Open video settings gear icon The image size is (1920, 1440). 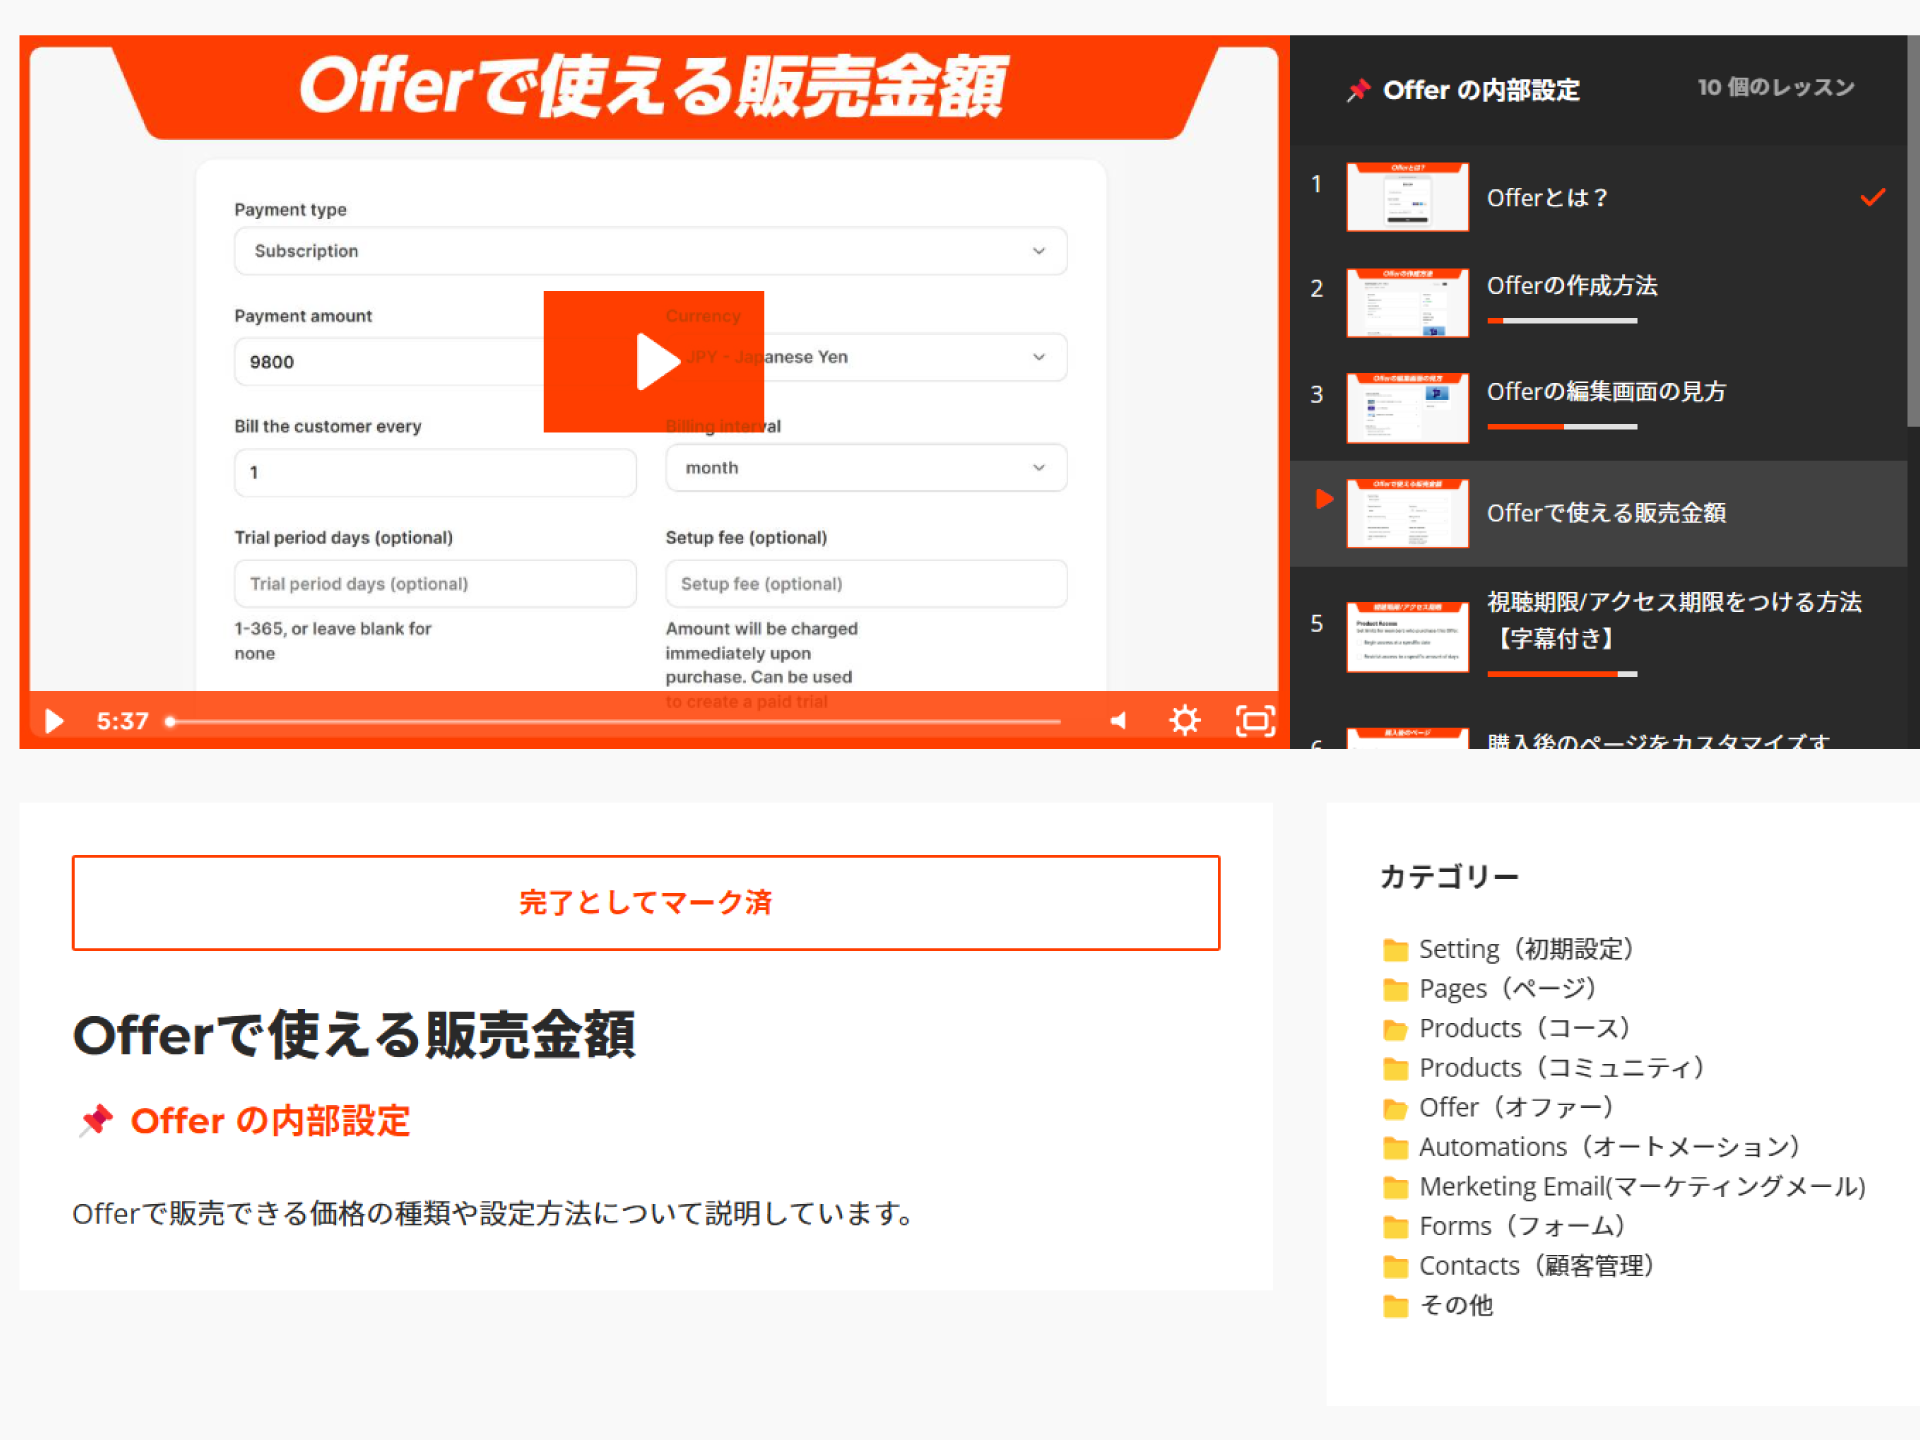(x=1185, y=721)
